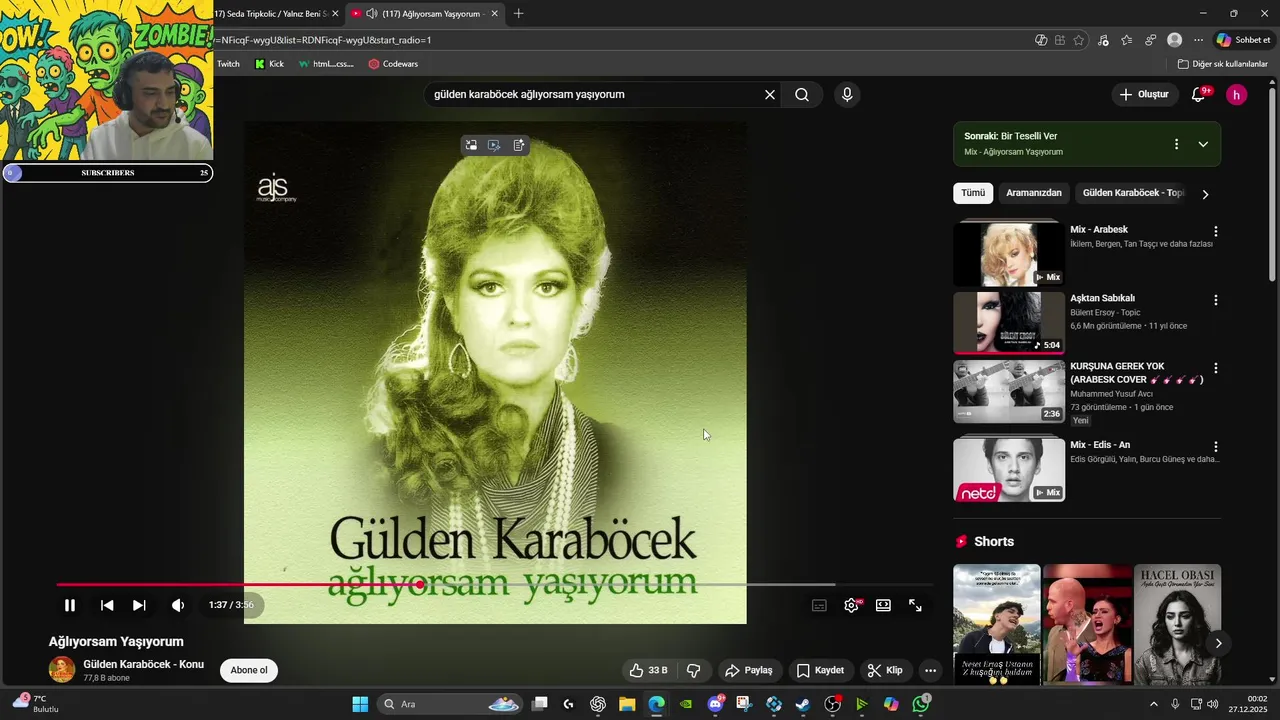Open YouTube notifications bell

coord(1199,94)
